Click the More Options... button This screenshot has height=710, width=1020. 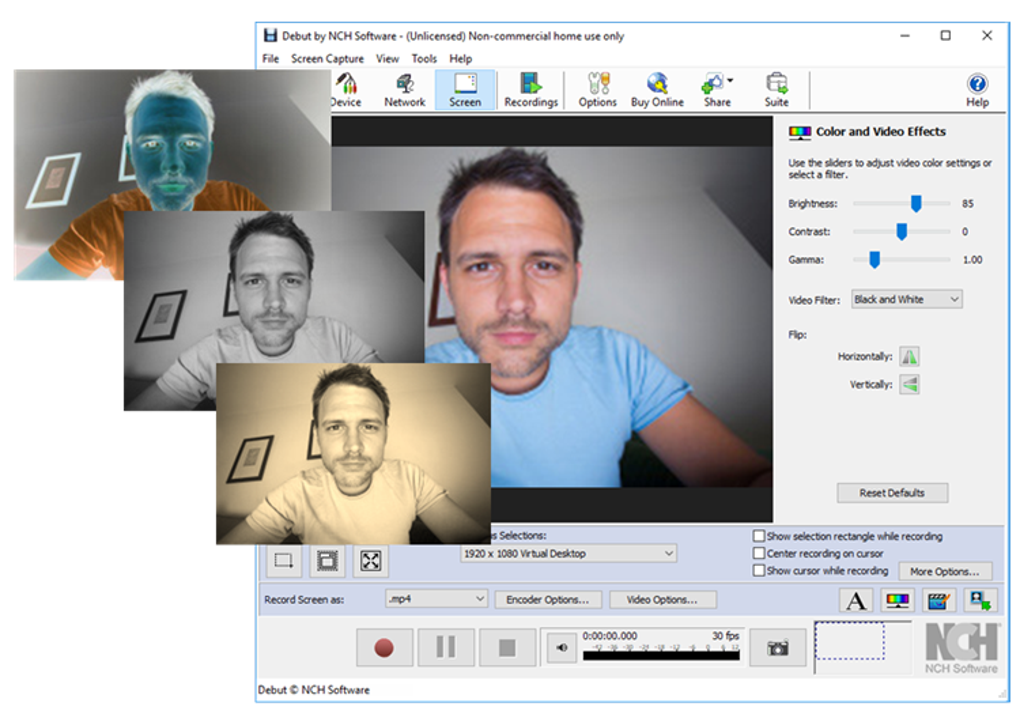(x=945, y=571)
